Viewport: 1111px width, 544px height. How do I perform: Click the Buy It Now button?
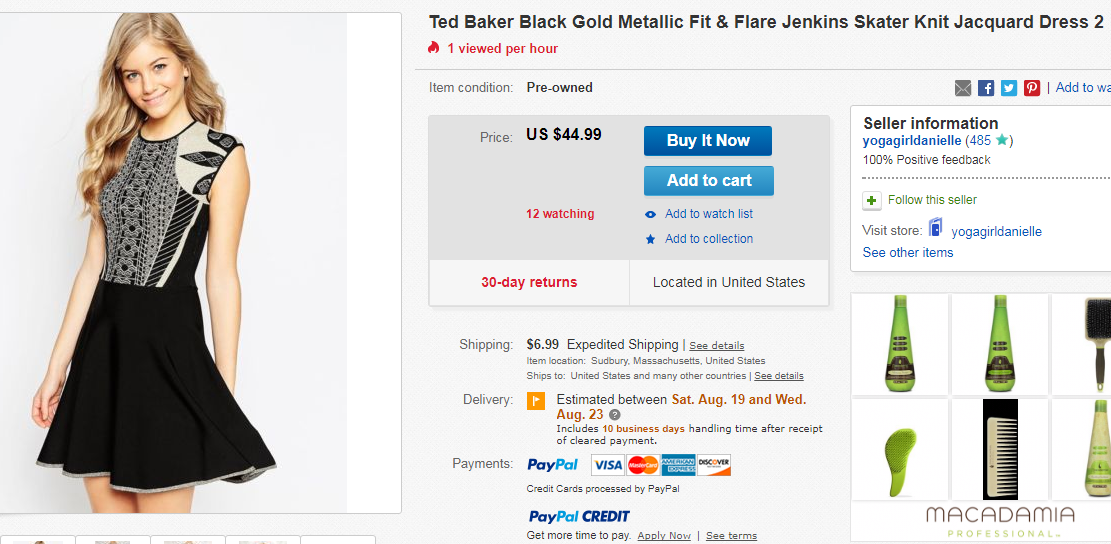tap(708, 140)
